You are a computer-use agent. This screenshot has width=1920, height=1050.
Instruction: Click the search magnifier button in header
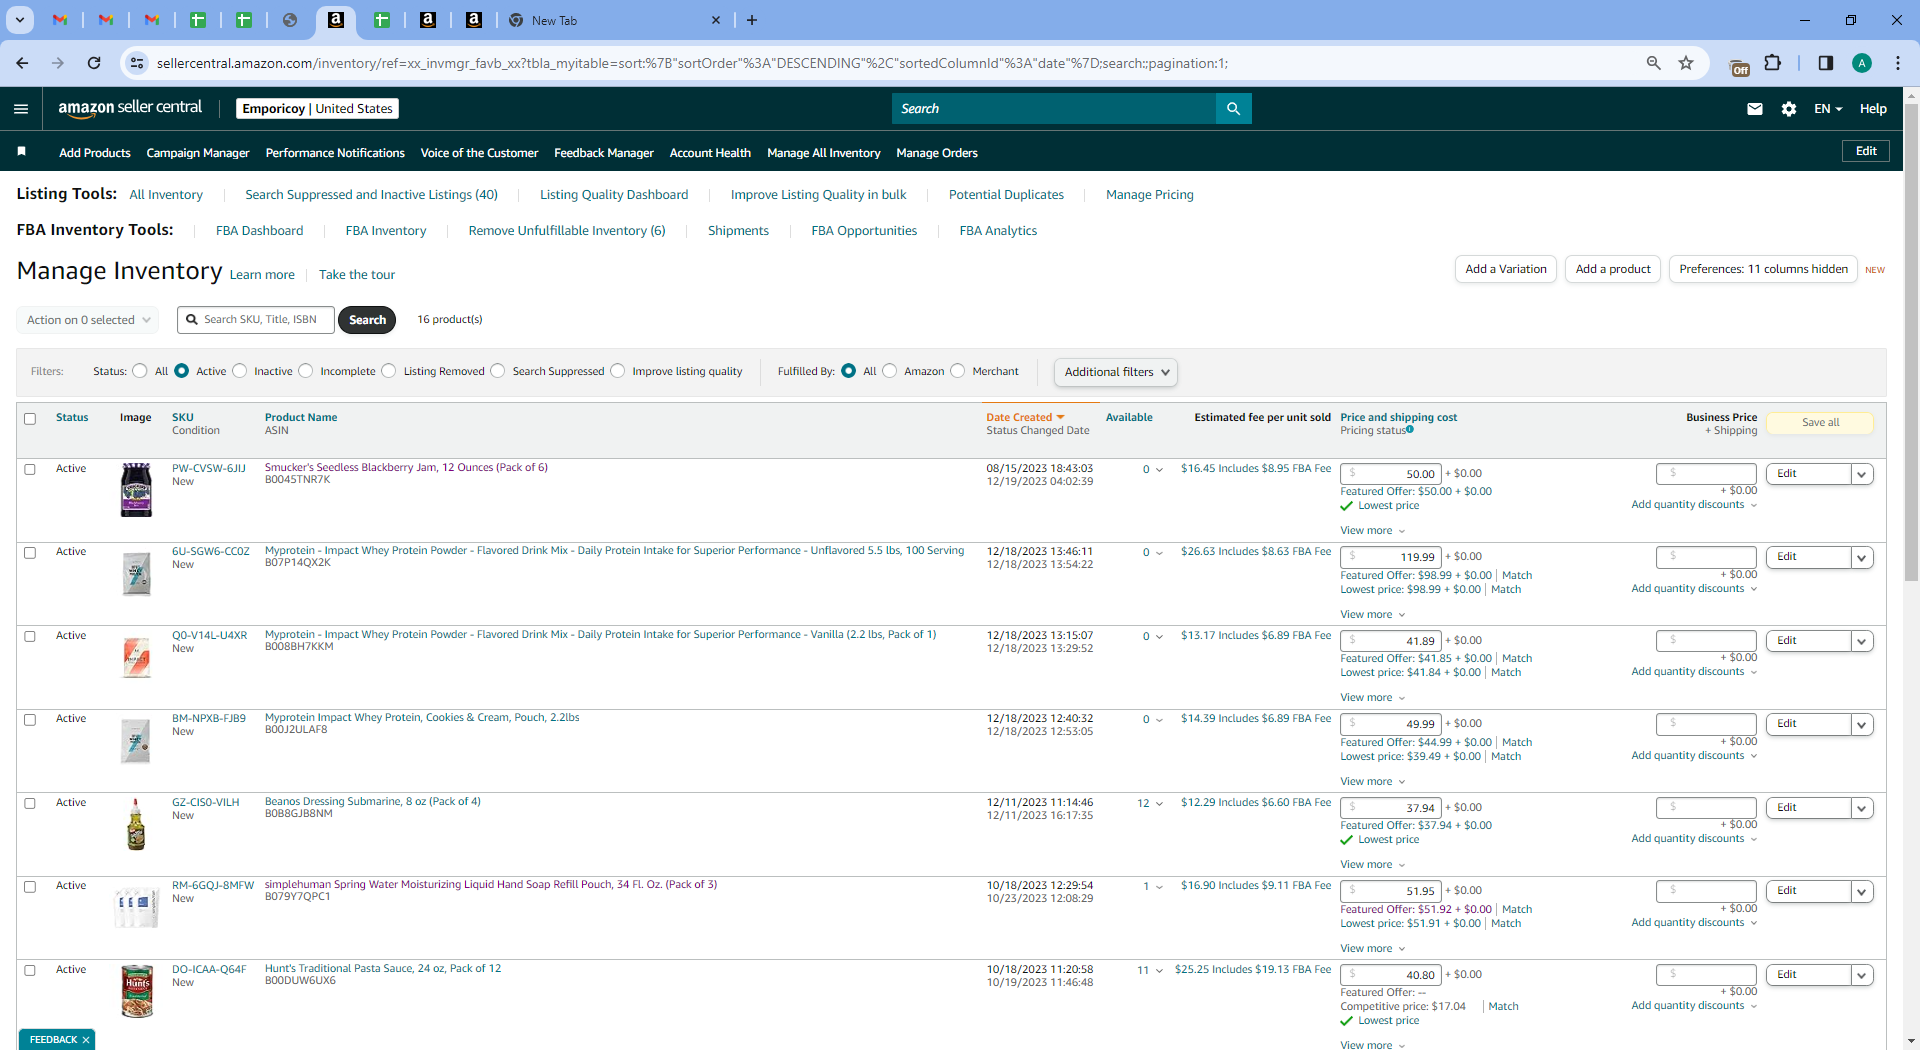pos(1233,109)
